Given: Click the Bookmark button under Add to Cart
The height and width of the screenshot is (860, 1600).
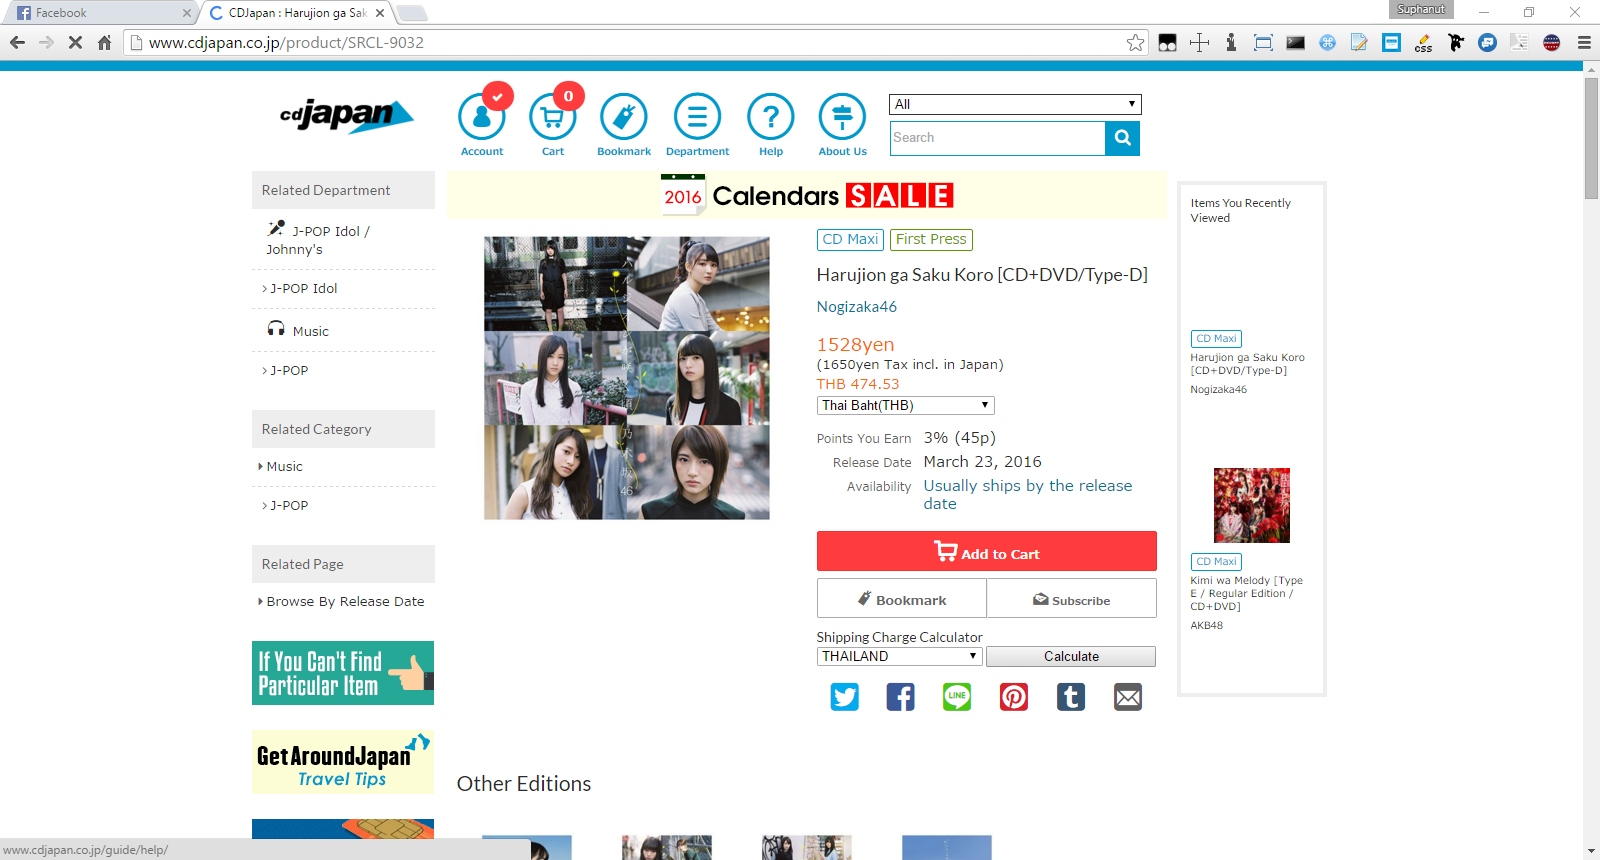Looking at the screenshot, I should pyautogui.click(x=902, y=599).
